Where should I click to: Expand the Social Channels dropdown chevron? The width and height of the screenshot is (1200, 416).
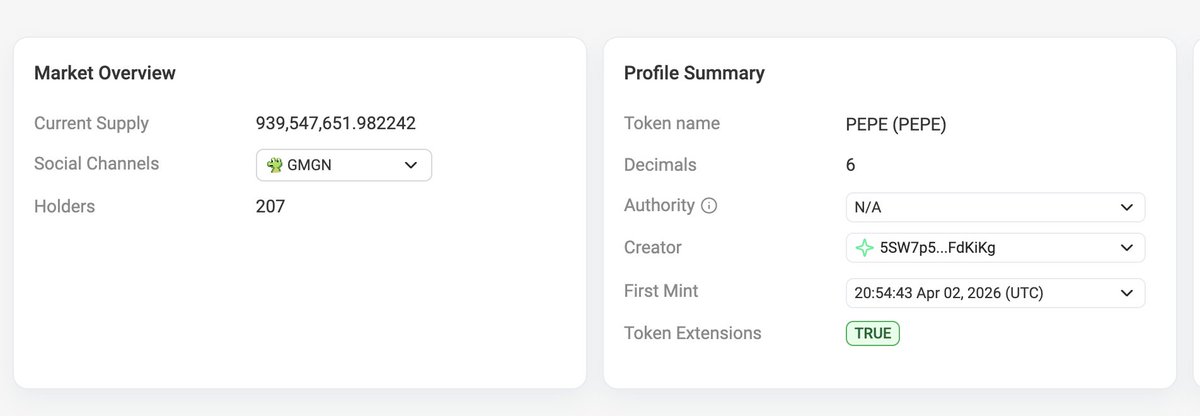(411, 165)
